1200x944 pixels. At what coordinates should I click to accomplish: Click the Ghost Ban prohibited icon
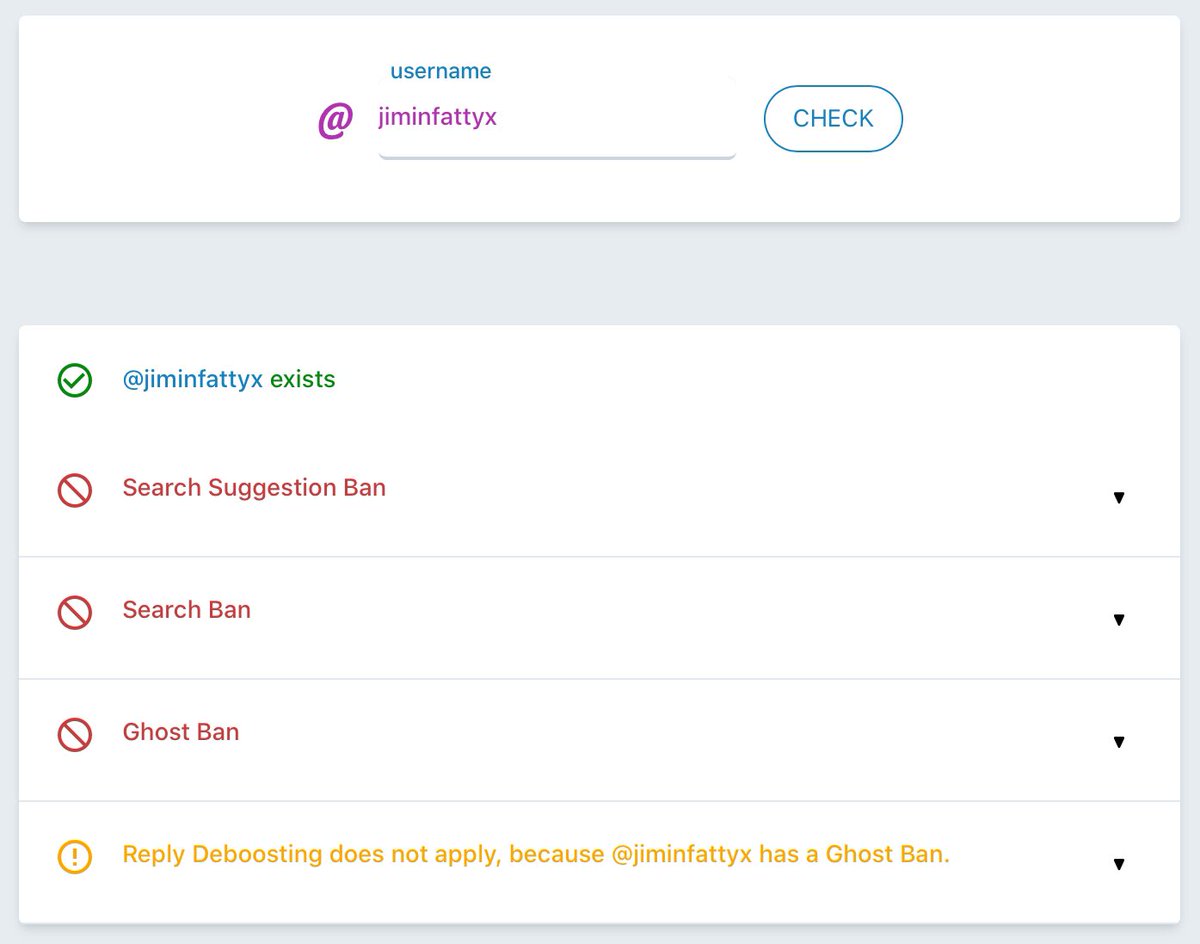pyautogui.click(x=75, y=734)
